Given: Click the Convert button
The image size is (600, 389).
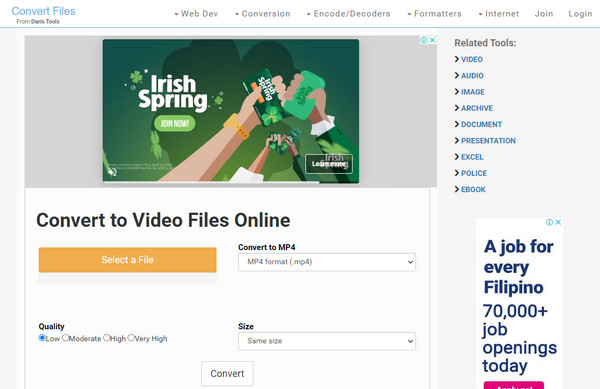Looking at the screenshot, I should [227, 373].
